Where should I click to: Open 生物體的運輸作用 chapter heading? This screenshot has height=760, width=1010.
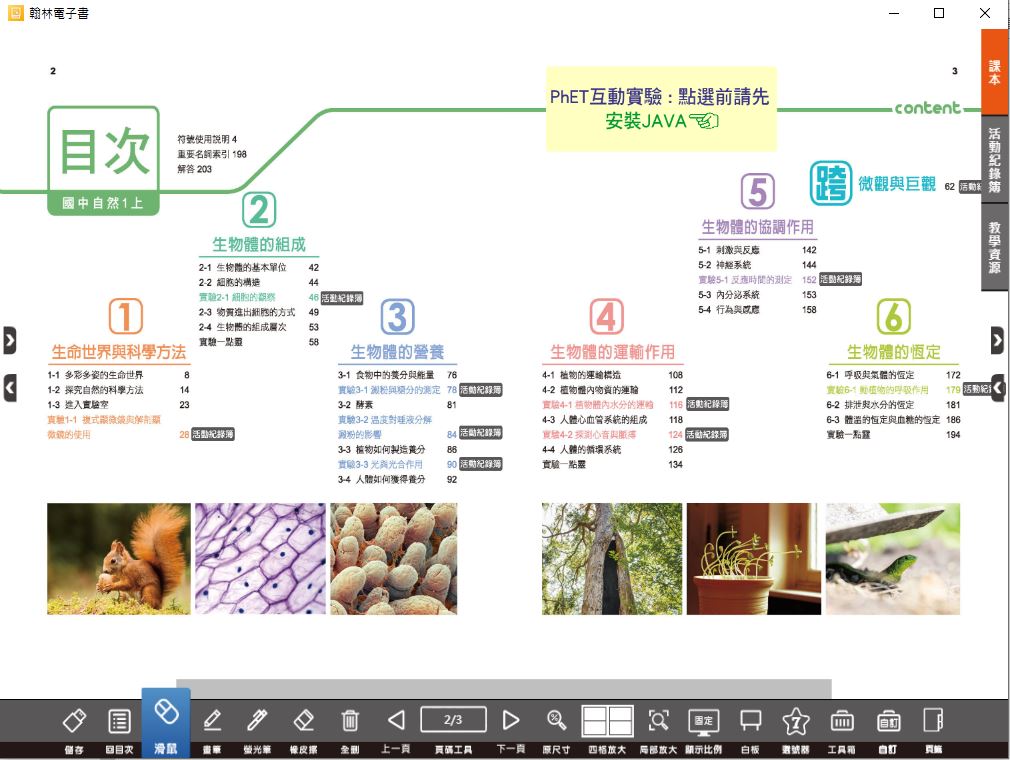pyautogui.click(x=613, y=352)
